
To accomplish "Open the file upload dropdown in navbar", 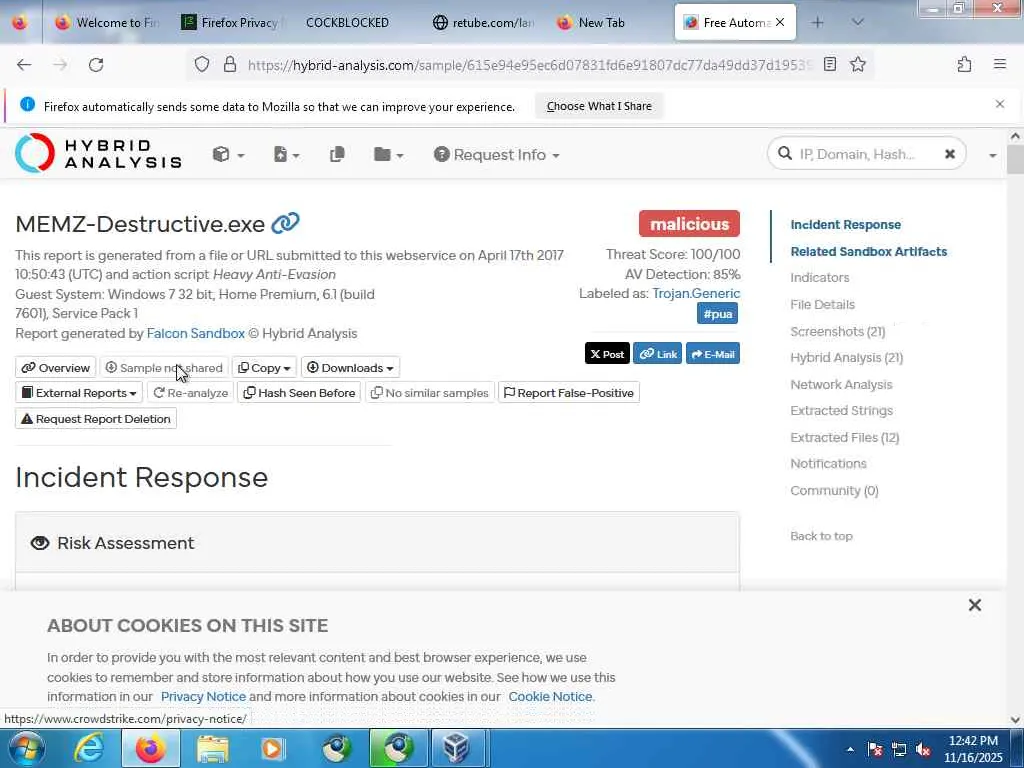I will click(x=286, y=155).
